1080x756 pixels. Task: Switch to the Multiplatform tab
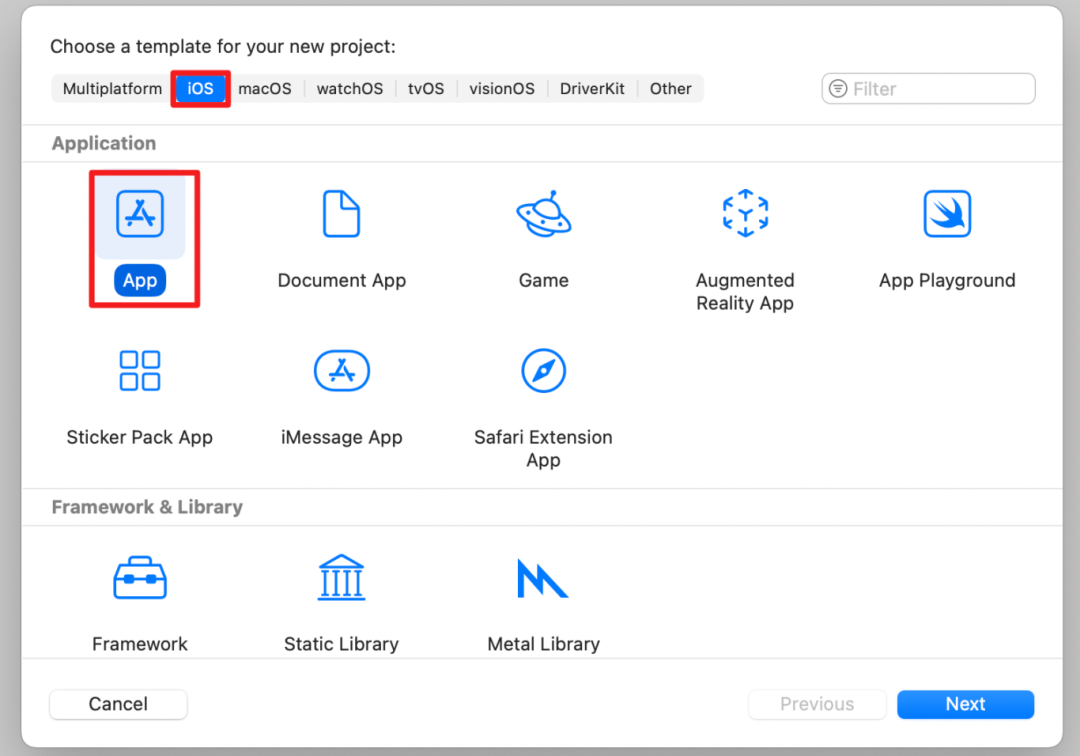coord(112,89)
